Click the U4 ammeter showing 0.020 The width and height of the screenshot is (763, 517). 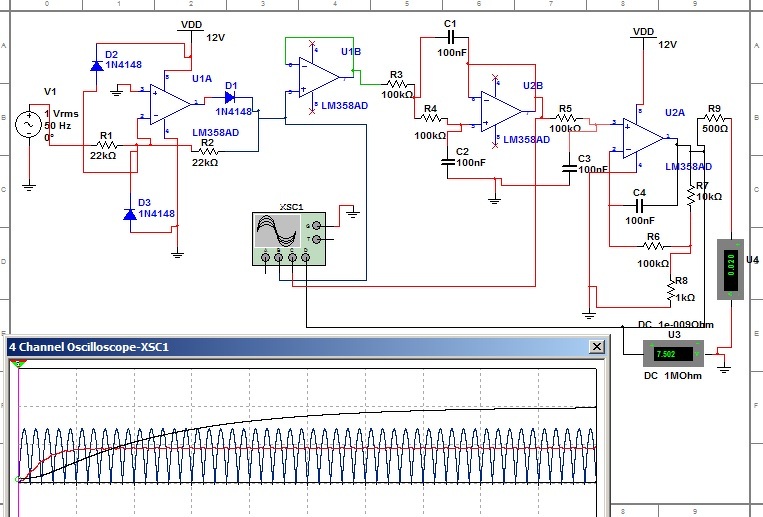click(x=730, y=269)
